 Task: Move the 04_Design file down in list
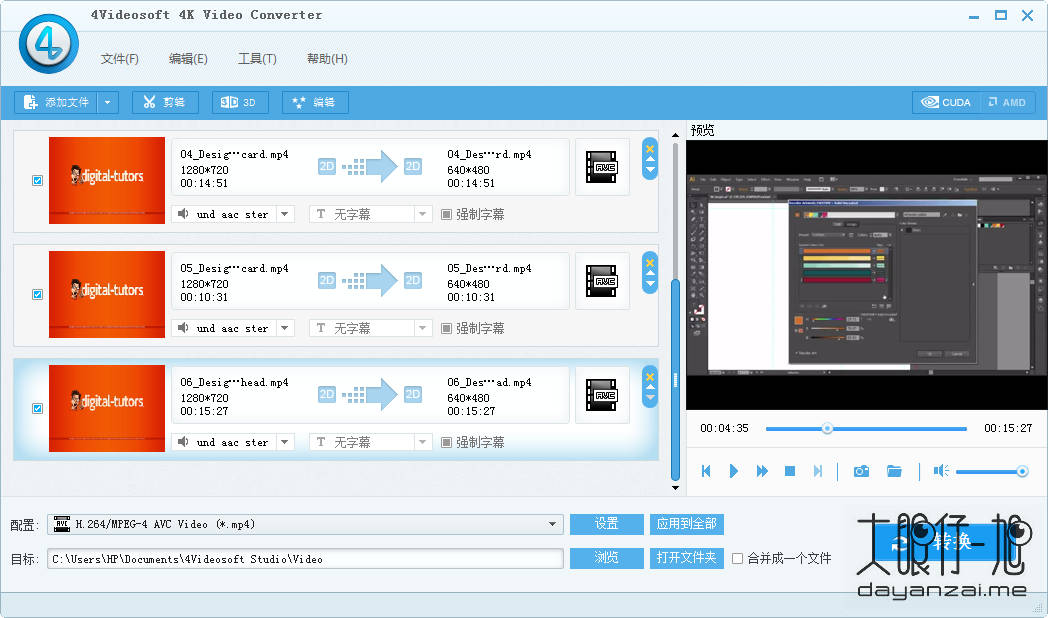pyautogui.click(x=650, y=170)
